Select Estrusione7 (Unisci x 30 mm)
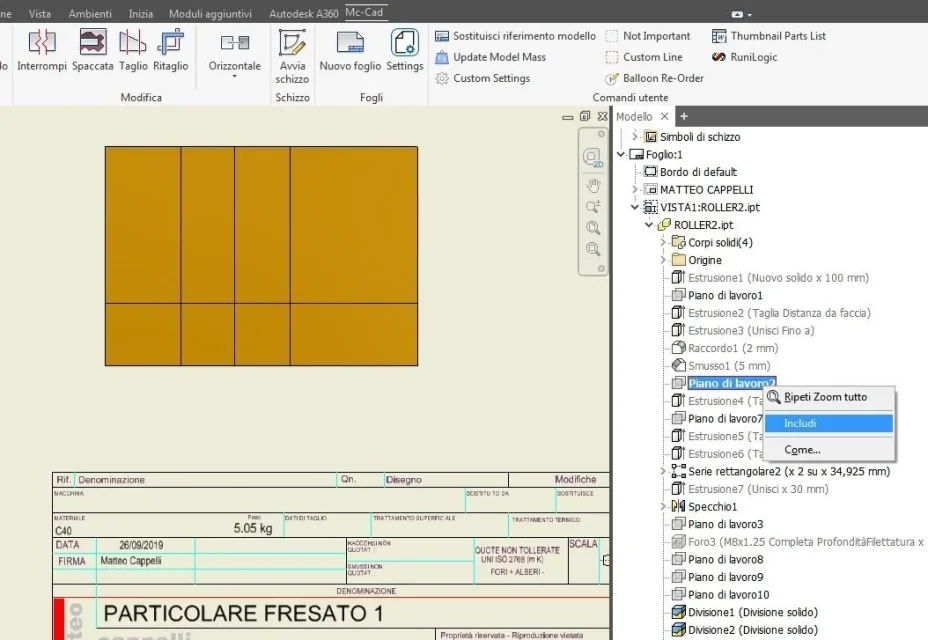This screenshot has width=928, height=640. coord(750,489)
